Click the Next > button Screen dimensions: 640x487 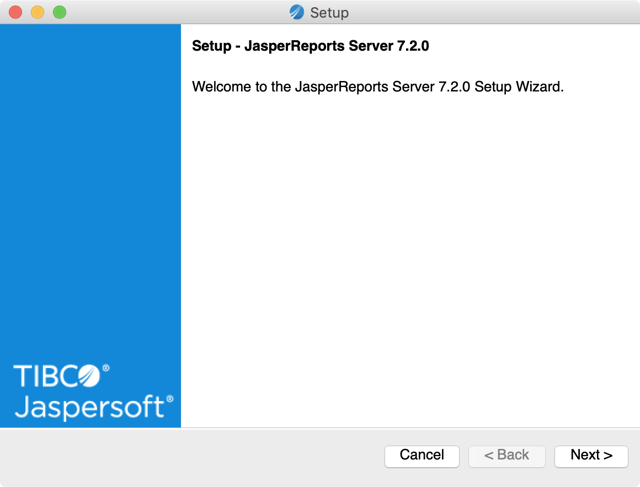click(x=591, y=456)
